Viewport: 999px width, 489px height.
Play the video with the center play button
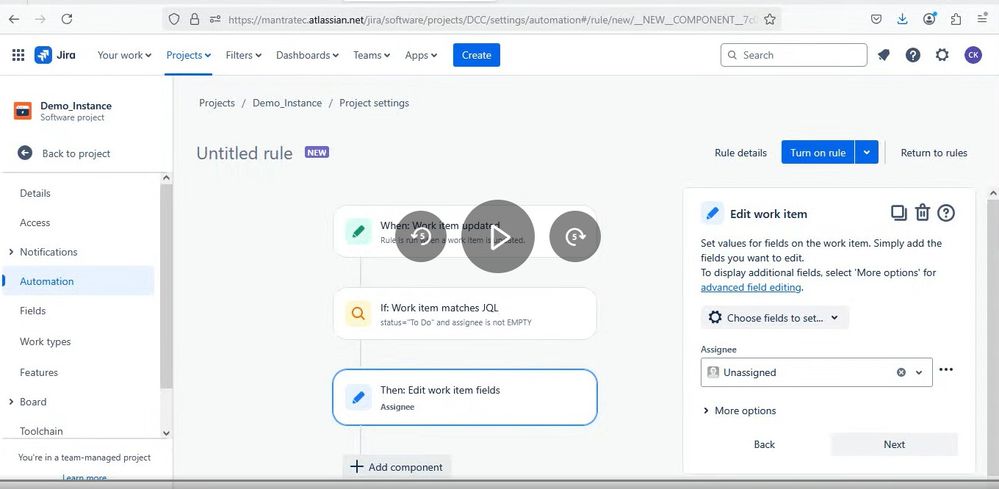(x=498, y=237)
